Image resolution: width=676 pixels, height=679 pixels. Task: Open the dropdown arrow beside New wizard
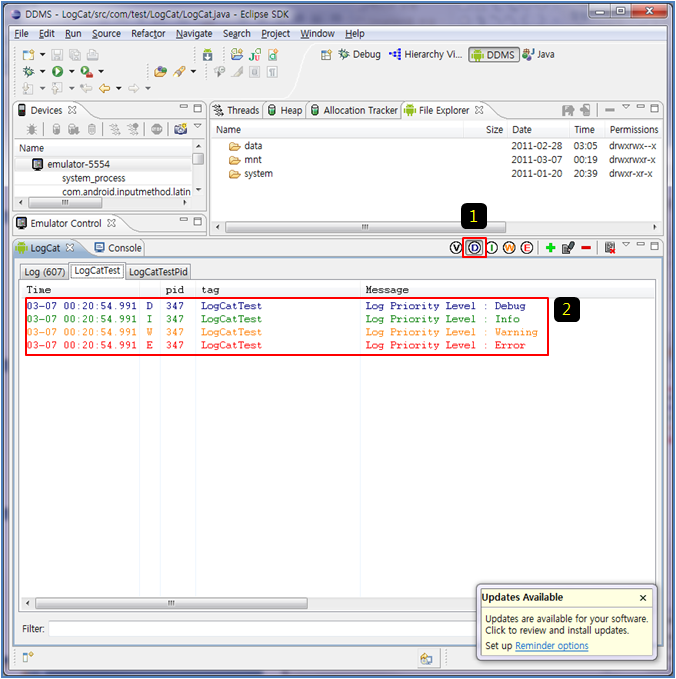[x=42, y=55]
